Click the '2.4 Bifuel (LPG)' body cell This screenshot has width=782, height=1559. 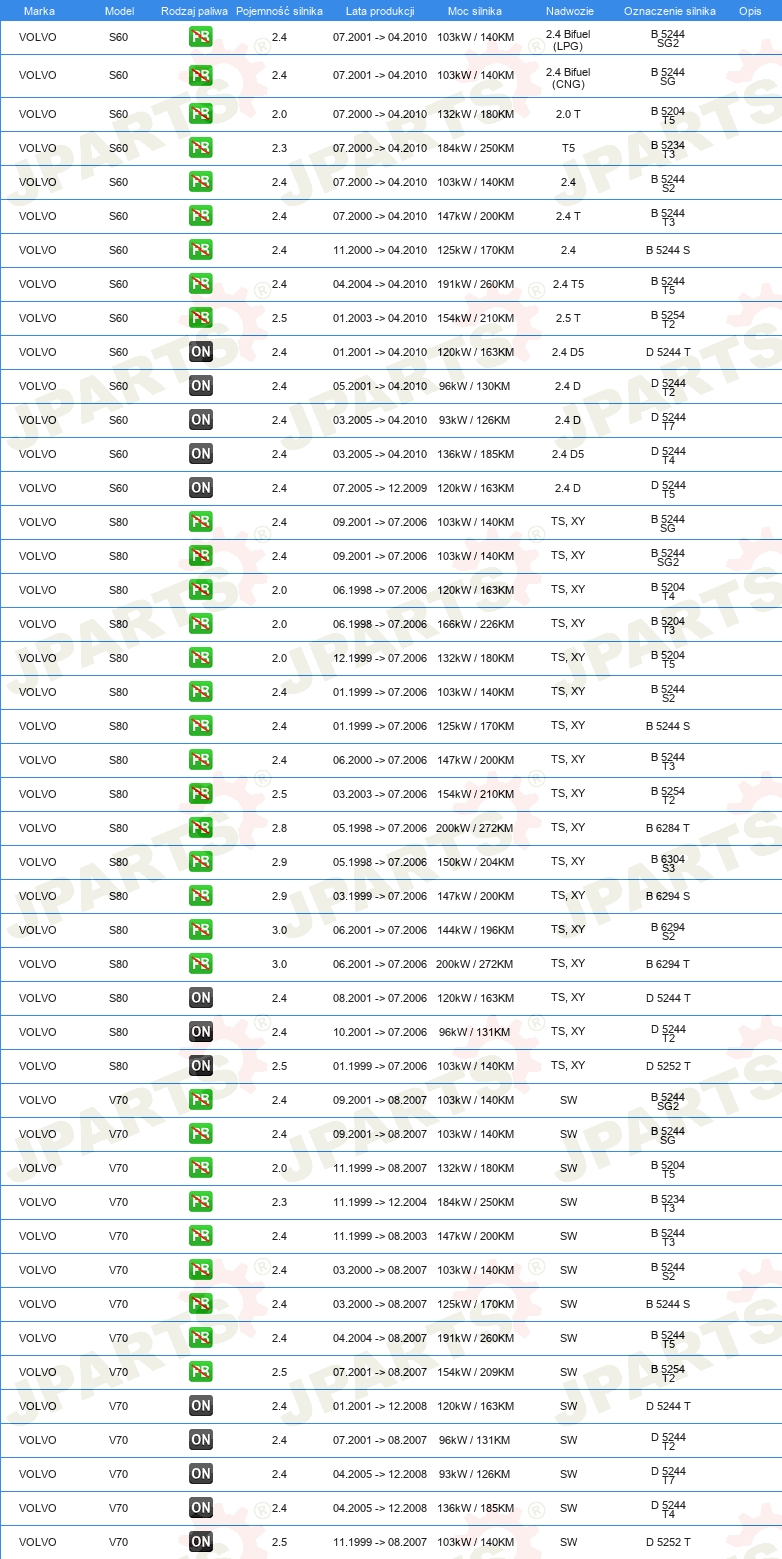(568, 39)
